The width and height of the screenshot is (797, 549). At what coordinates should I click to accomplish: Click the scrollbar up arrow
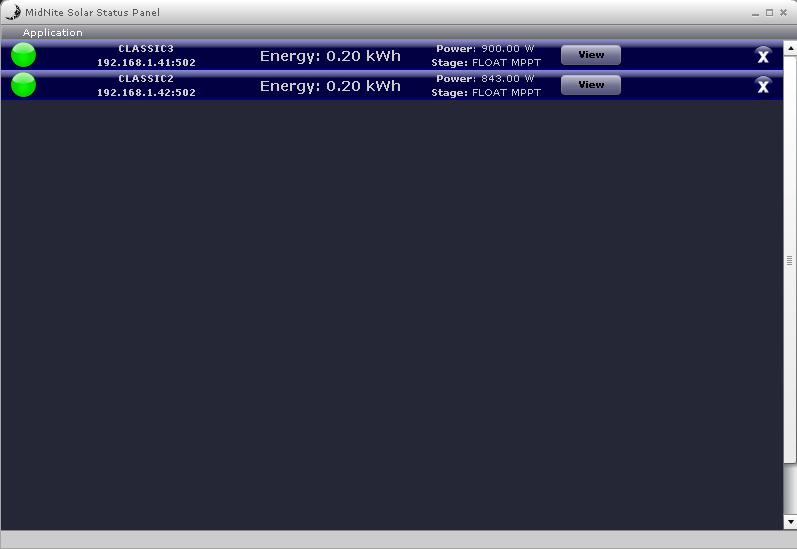[790, 48]
